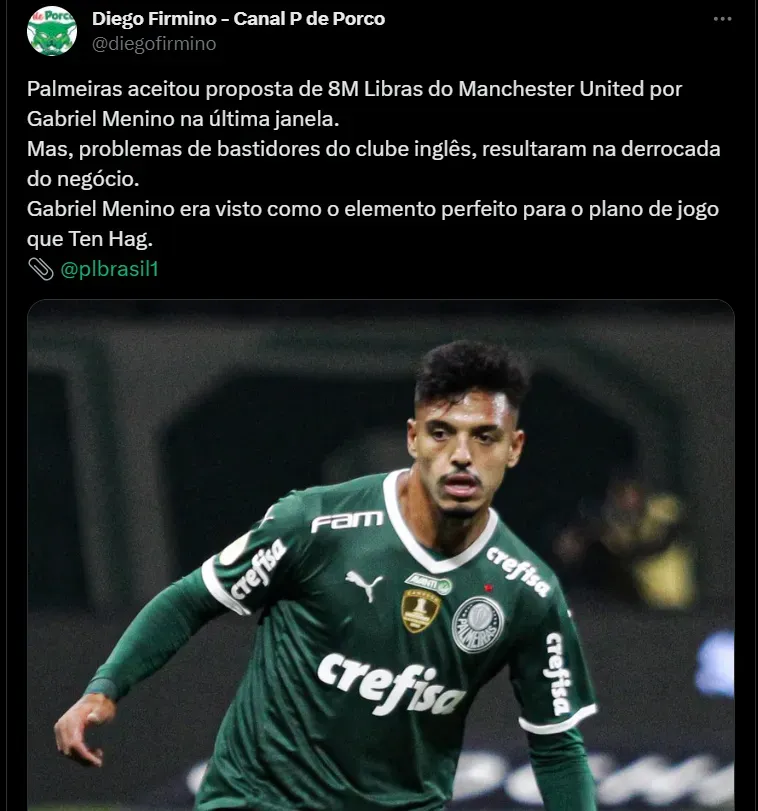The height and width of the screenshot is (811, 758).
Task: Click the "do negócio." tweet line
Action: point(83,179)
